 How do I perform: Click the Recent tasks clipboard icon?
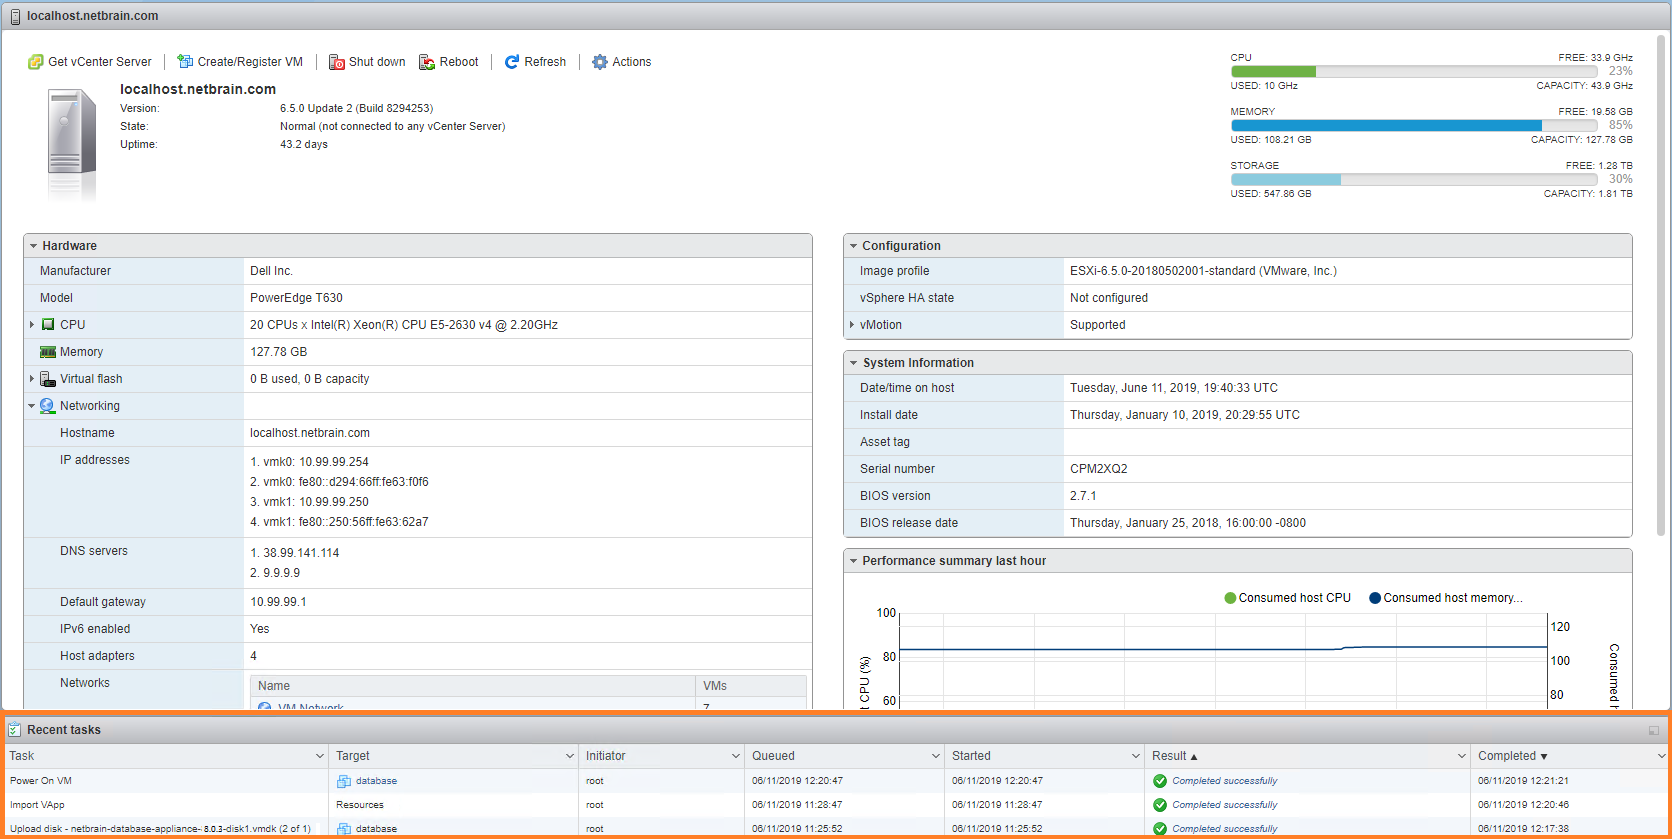point(15,730)
